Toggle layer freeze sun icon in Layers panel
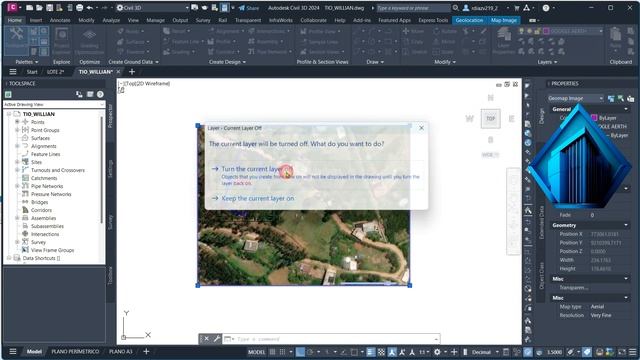 pyautogui.click(x=529, y=31)
